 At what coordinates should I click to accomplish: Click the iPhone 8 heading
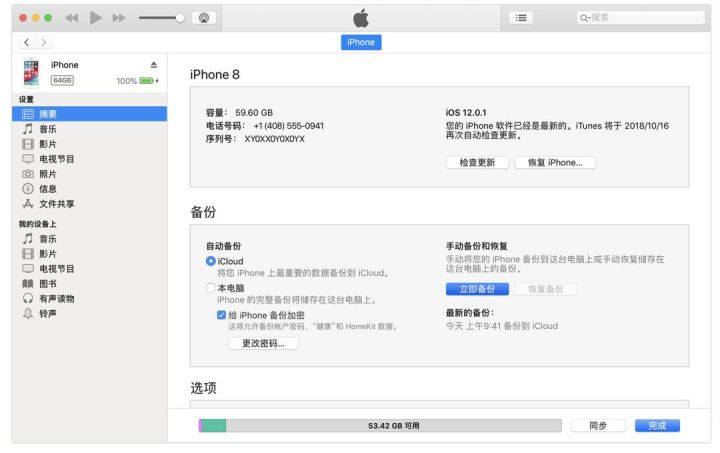(x=215, y=74)
